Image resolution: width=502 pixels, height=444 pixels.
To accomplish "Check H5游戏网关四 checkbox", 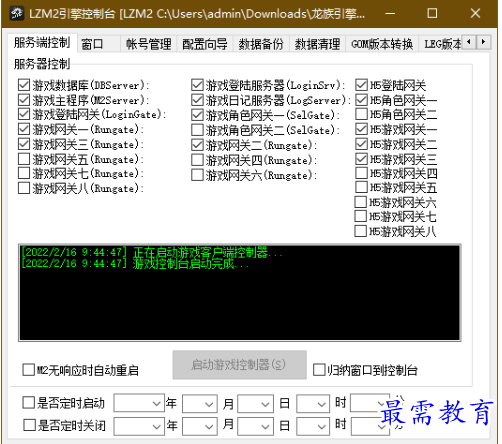I will coord(361,173).
